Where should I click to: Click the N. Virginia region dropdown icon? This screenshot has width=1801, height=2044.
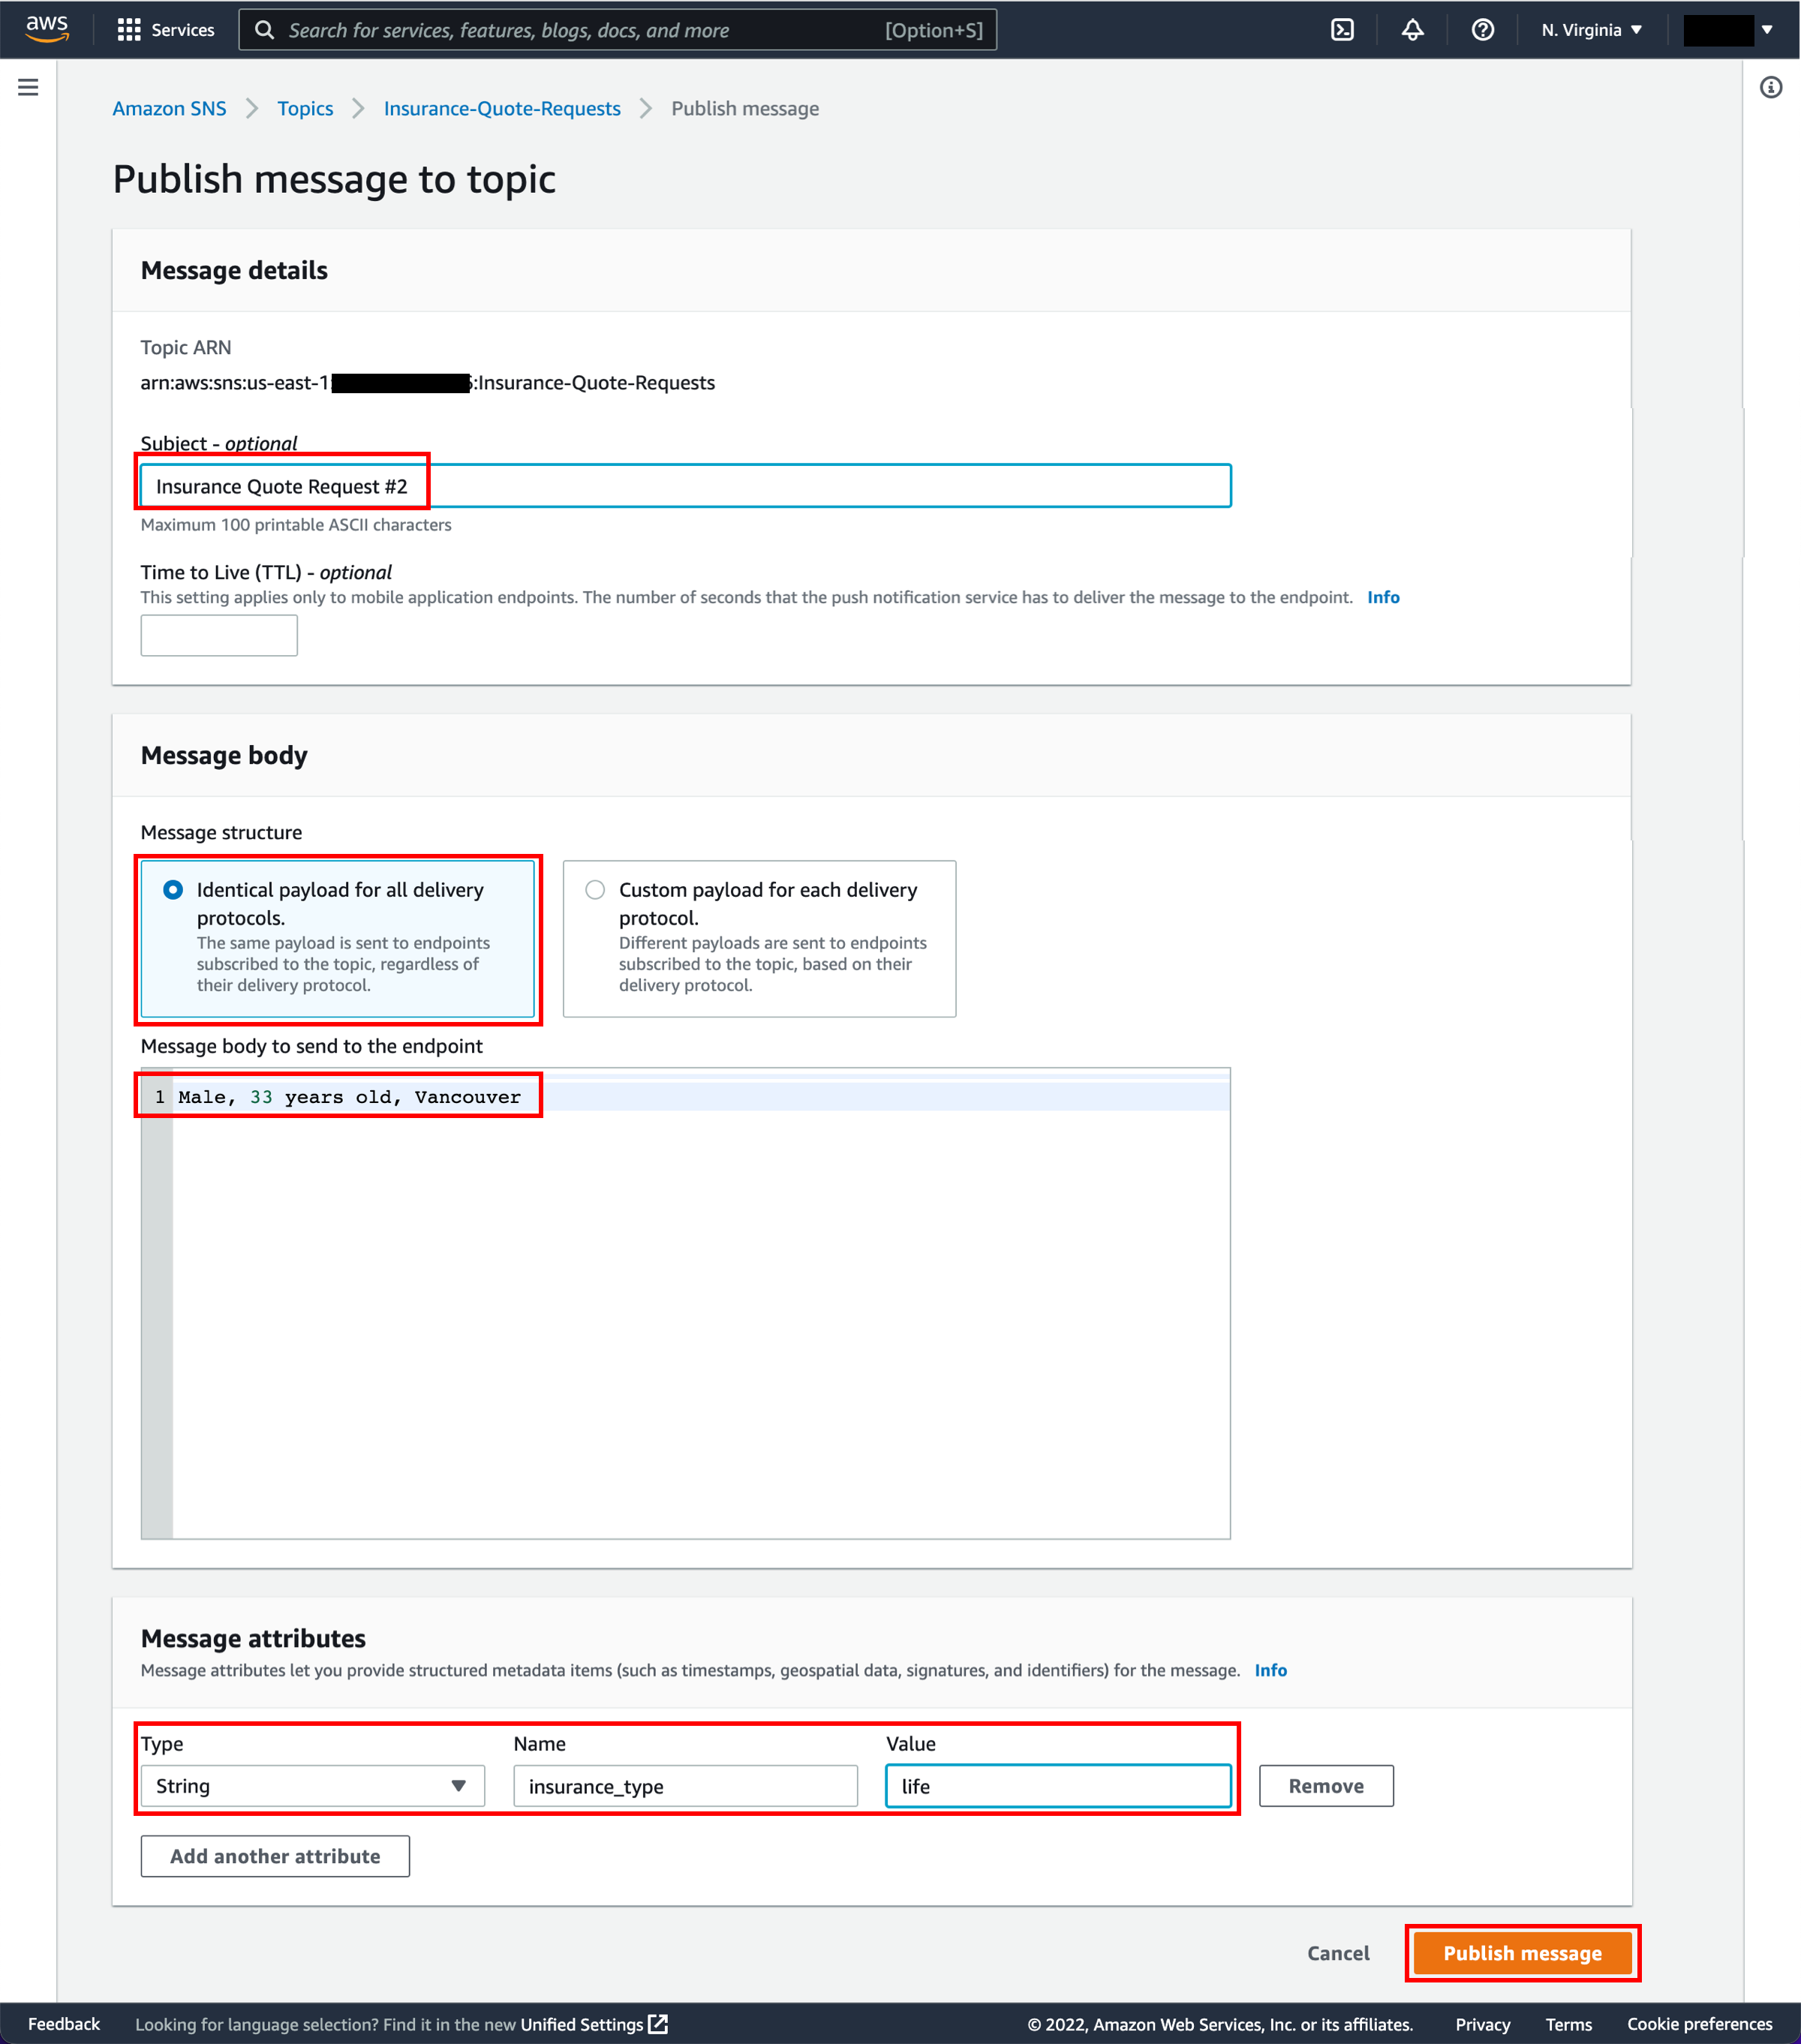click(1636, 29)
